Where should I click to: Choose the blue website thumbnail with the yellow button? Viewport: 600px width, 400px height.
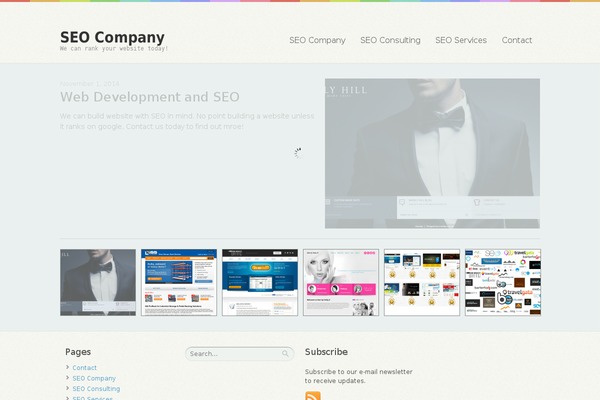pos(260,282)
